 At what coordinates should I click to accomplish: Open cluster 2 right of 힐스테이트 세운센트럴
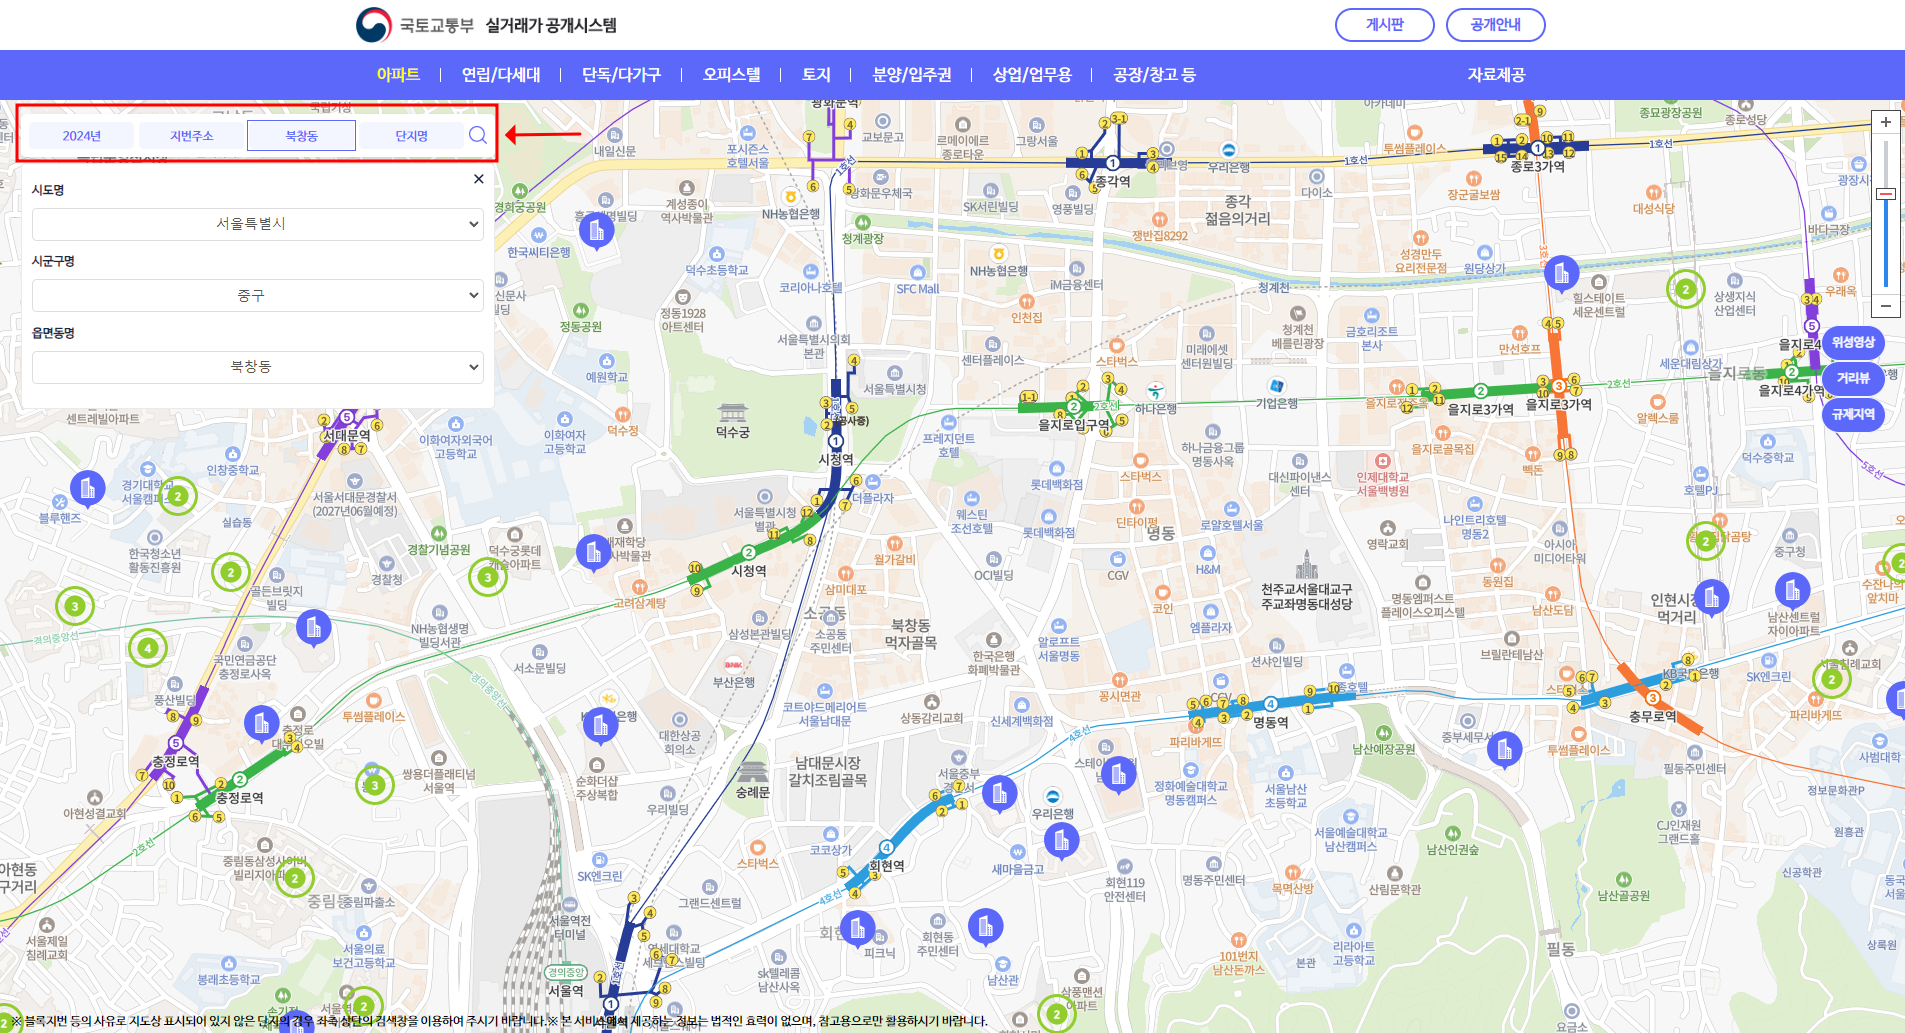(1686, 290)
